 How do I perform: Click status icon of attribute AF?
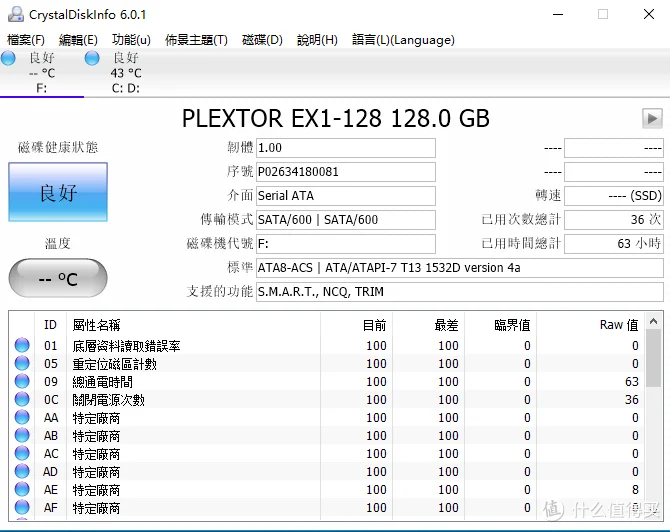tap(22, 507)
